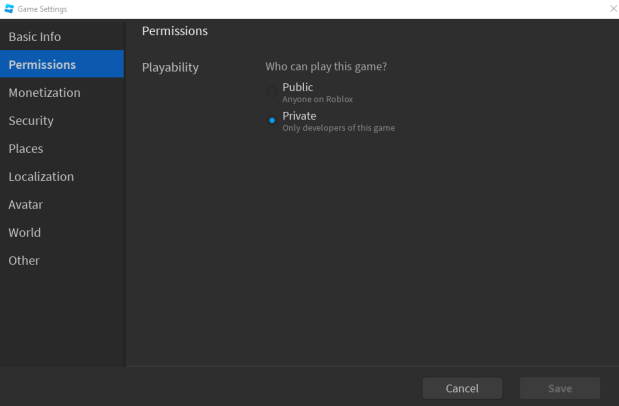Show the Avatar settings tab
The image size is (619, 406).
[x=62, y=205]
